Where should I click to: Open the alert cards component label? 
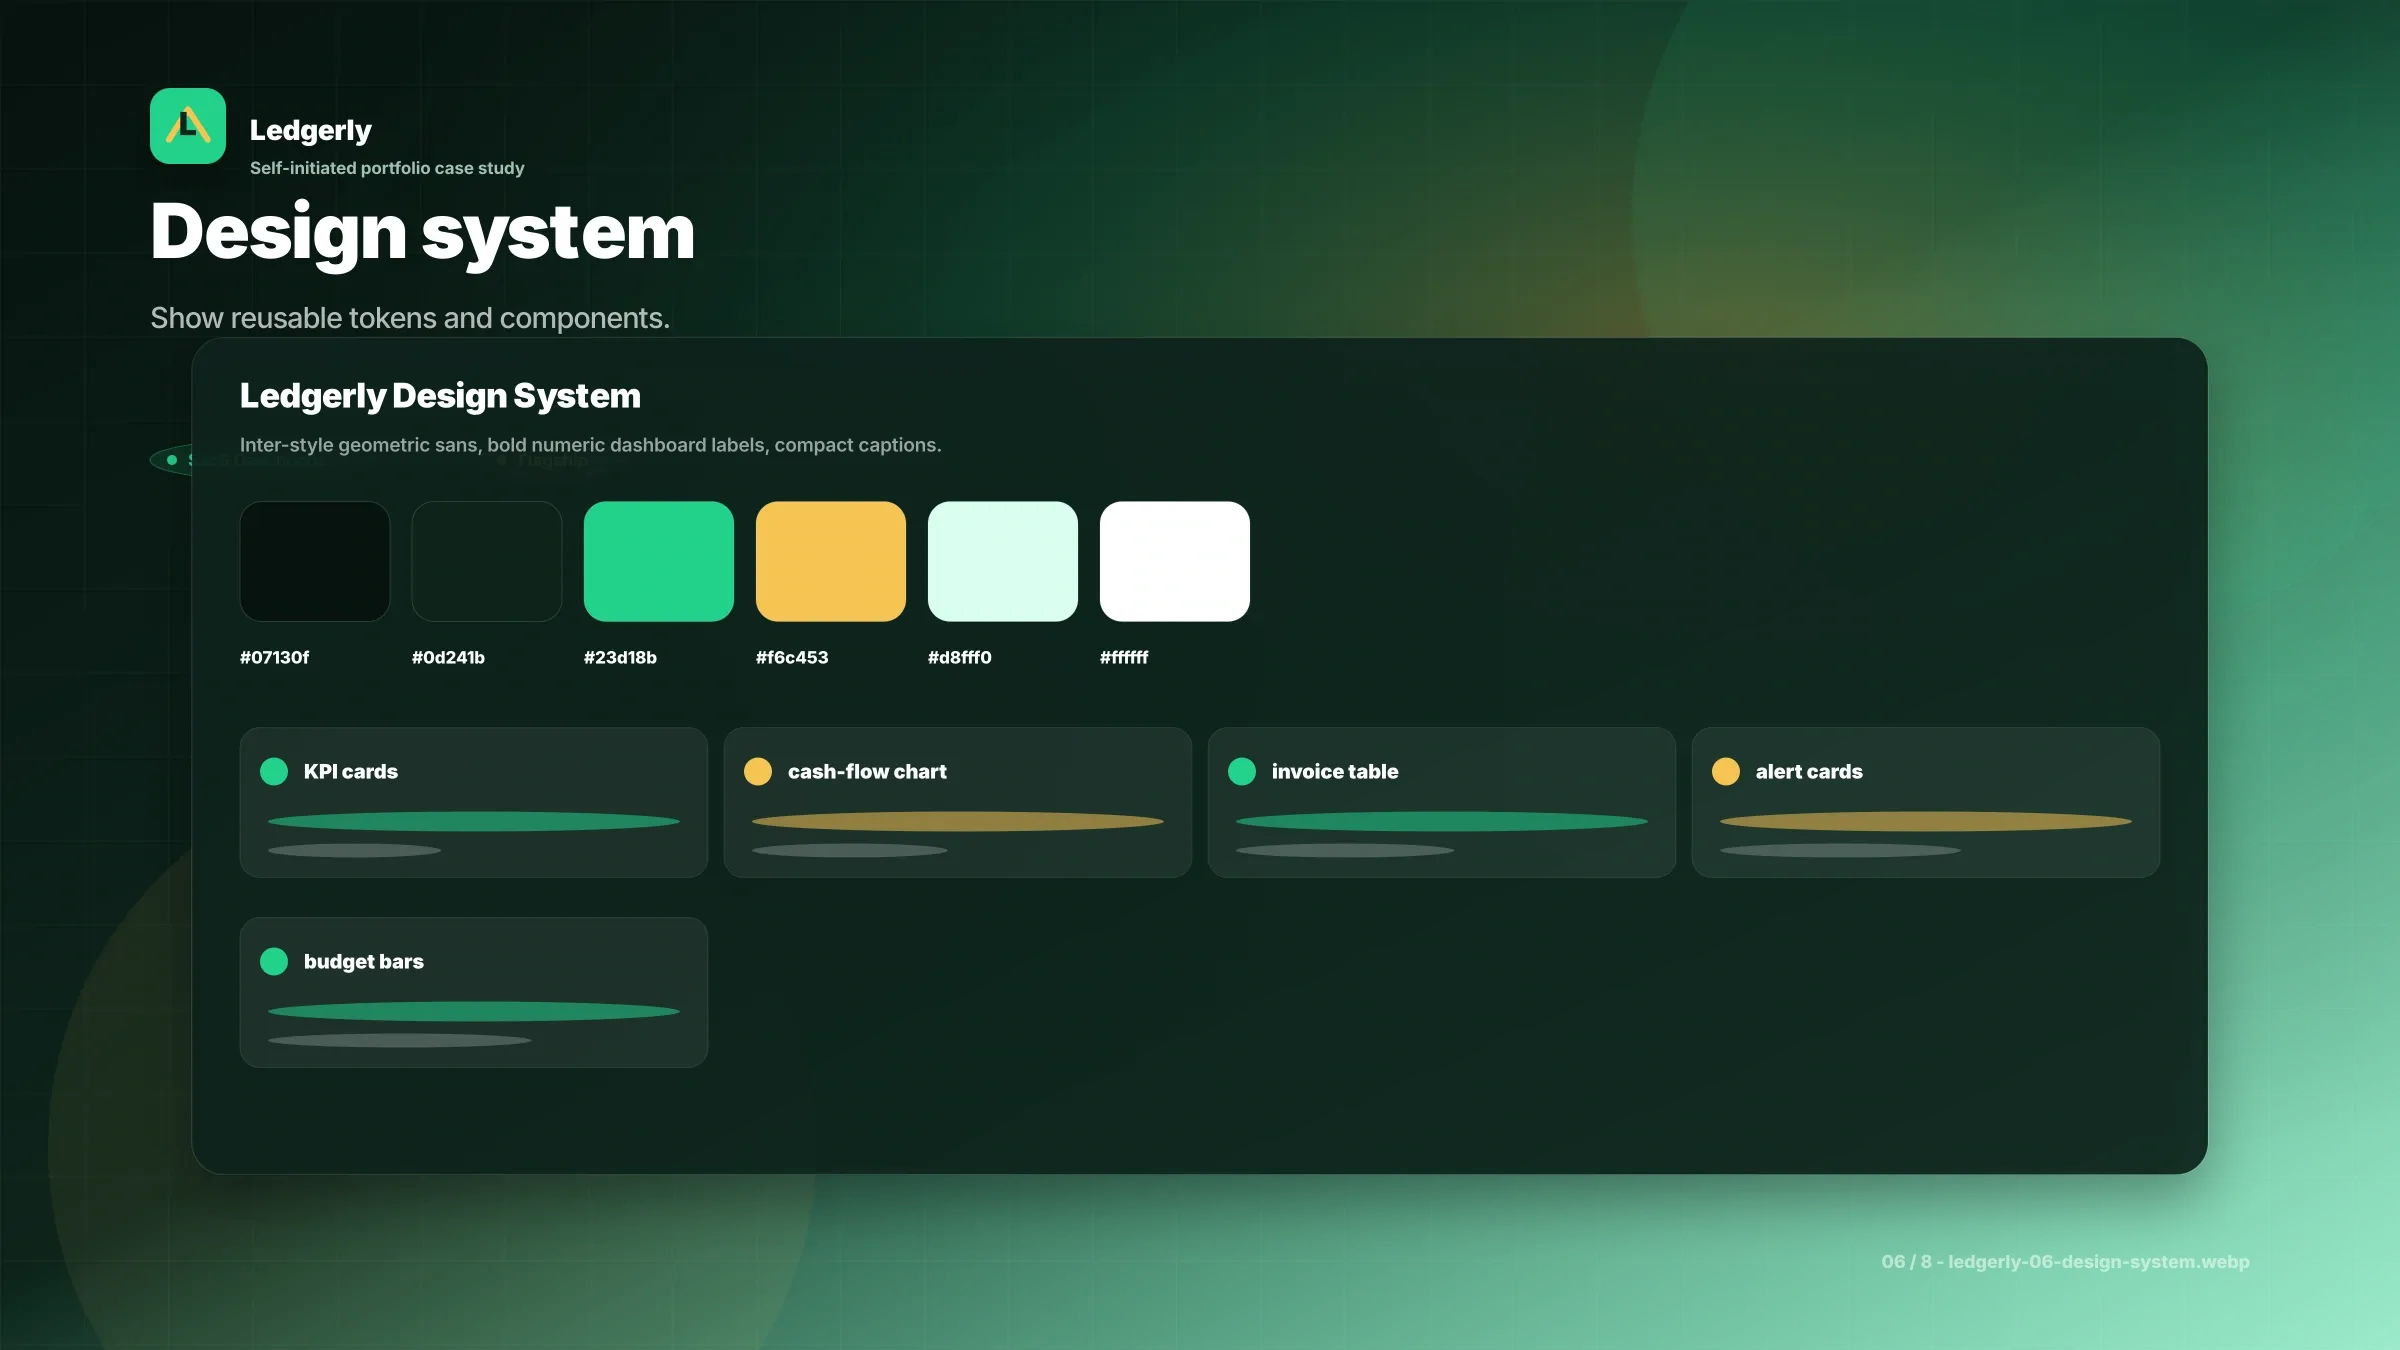pos(1809,772)
